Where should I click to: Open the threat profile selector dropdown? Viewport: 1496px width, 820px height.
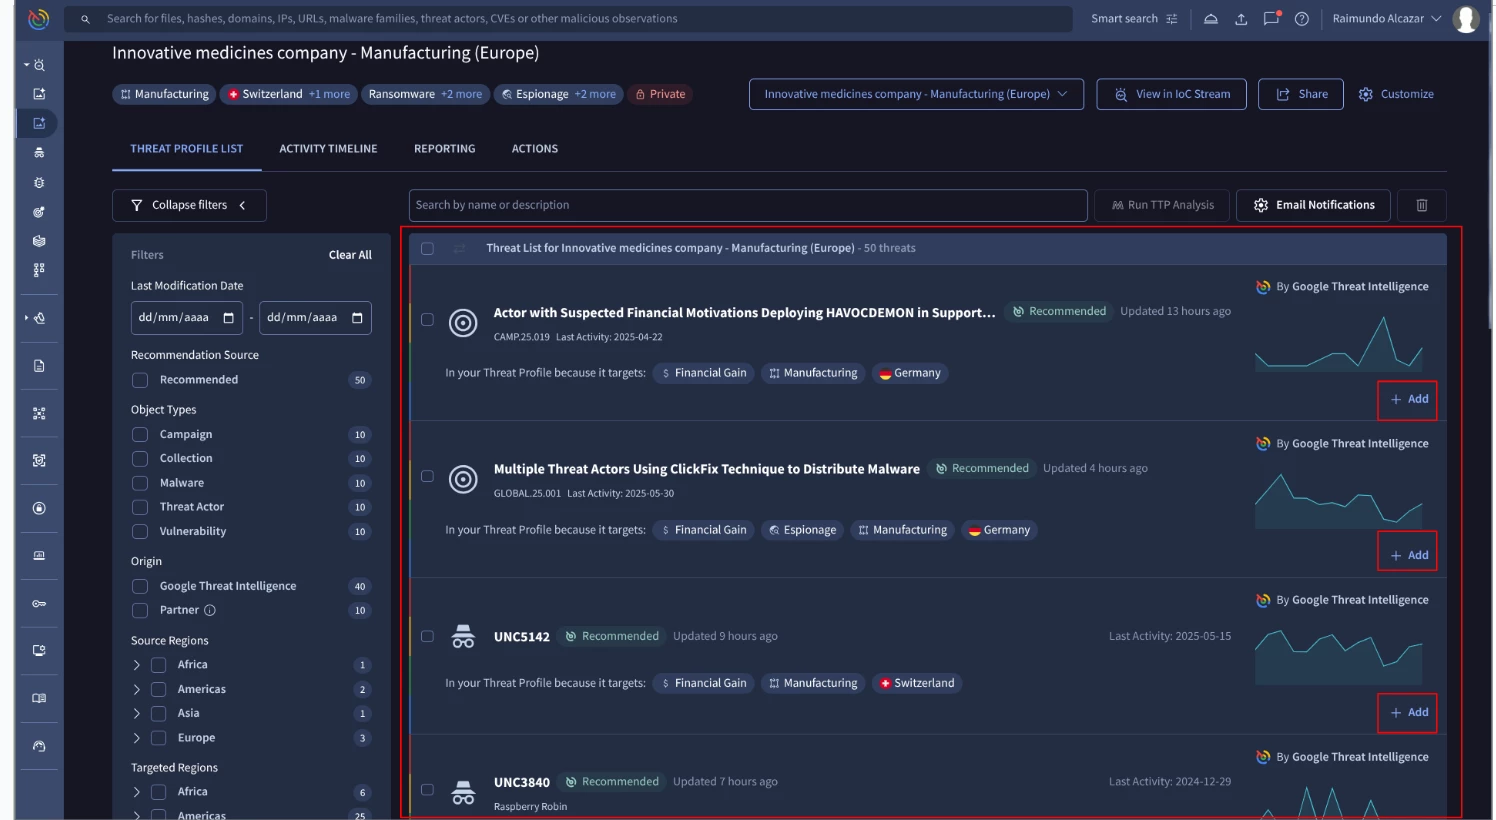[916, 94]
